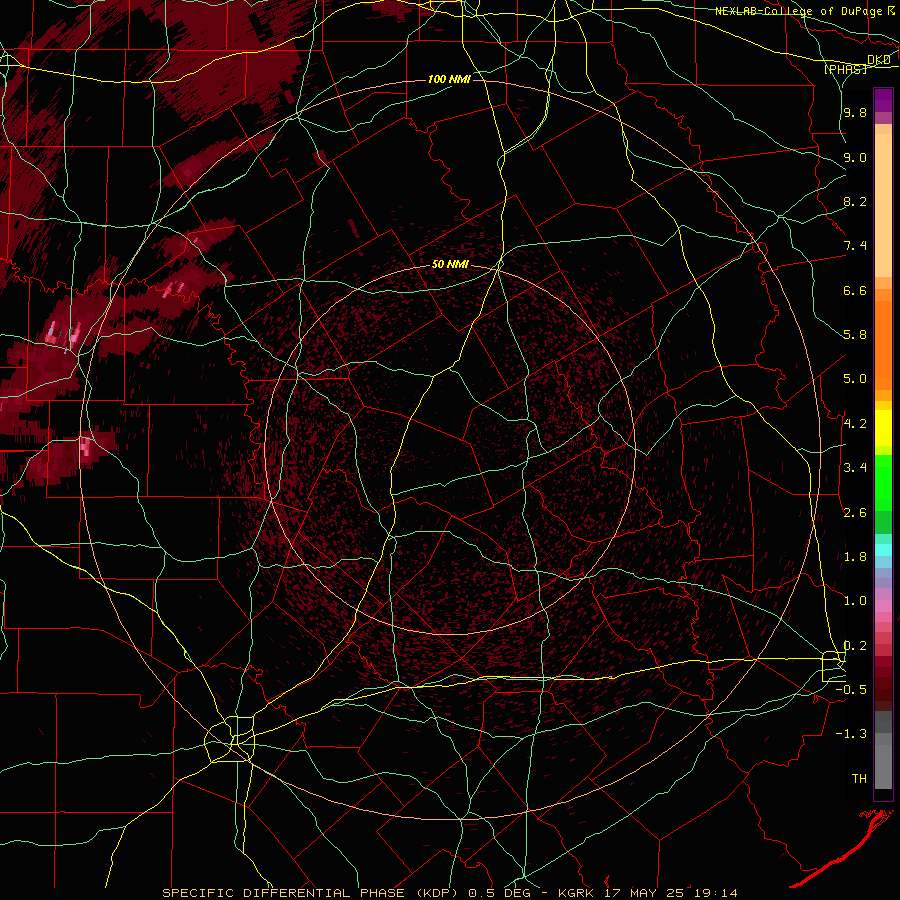
Task: Click the 2.6 color scale value
Action: click(x=855, y=513)
